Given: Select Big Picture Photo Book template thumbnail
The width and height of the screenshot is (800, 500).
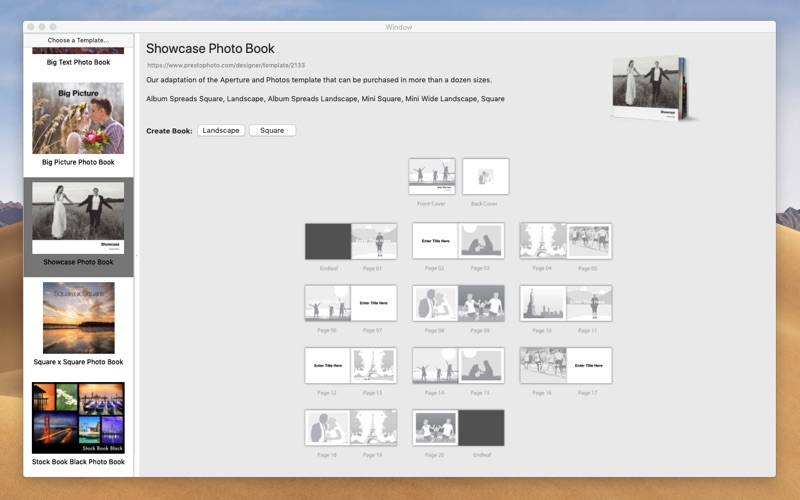Looking at the screenshot, I should [x=78, y=118].
